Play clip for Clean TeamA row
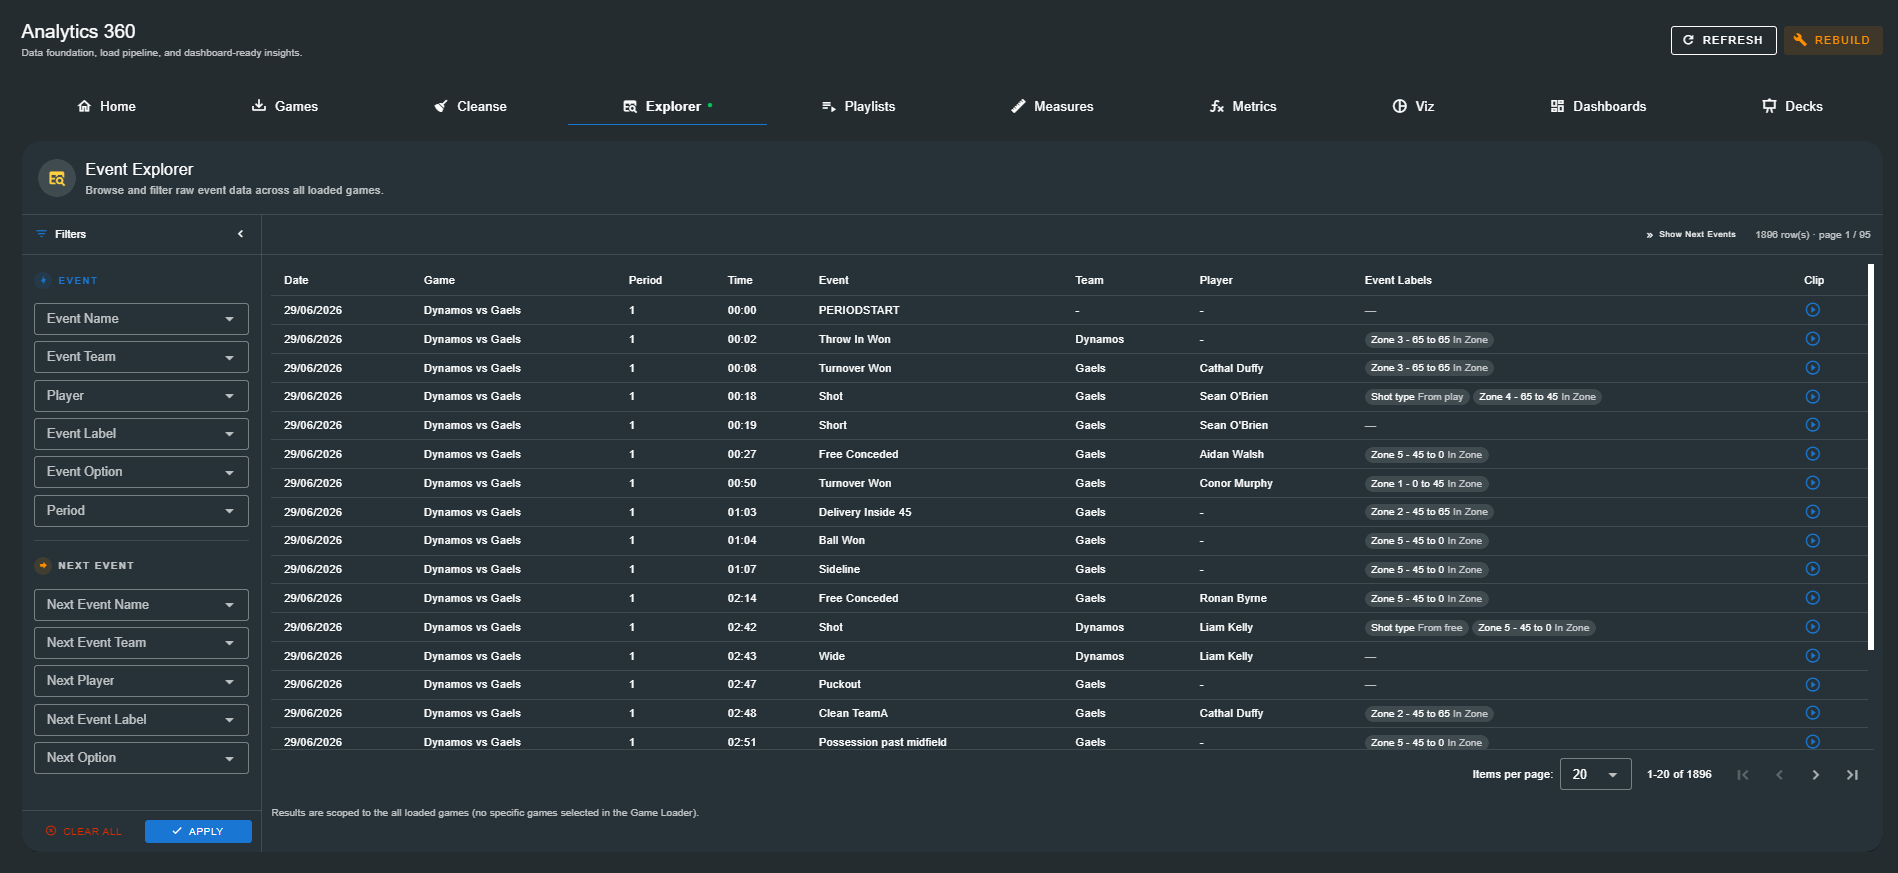Viewport: 1898px width, 873px height. click(x=1812, y=713)
